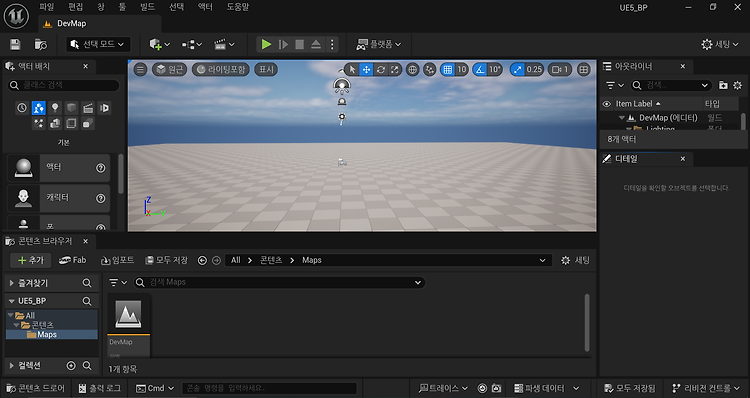Image resolution: width=750 pixels, height=398 pixels.
Task: Toggle rotation snapping angle icon
Action: tap(479, 69)
